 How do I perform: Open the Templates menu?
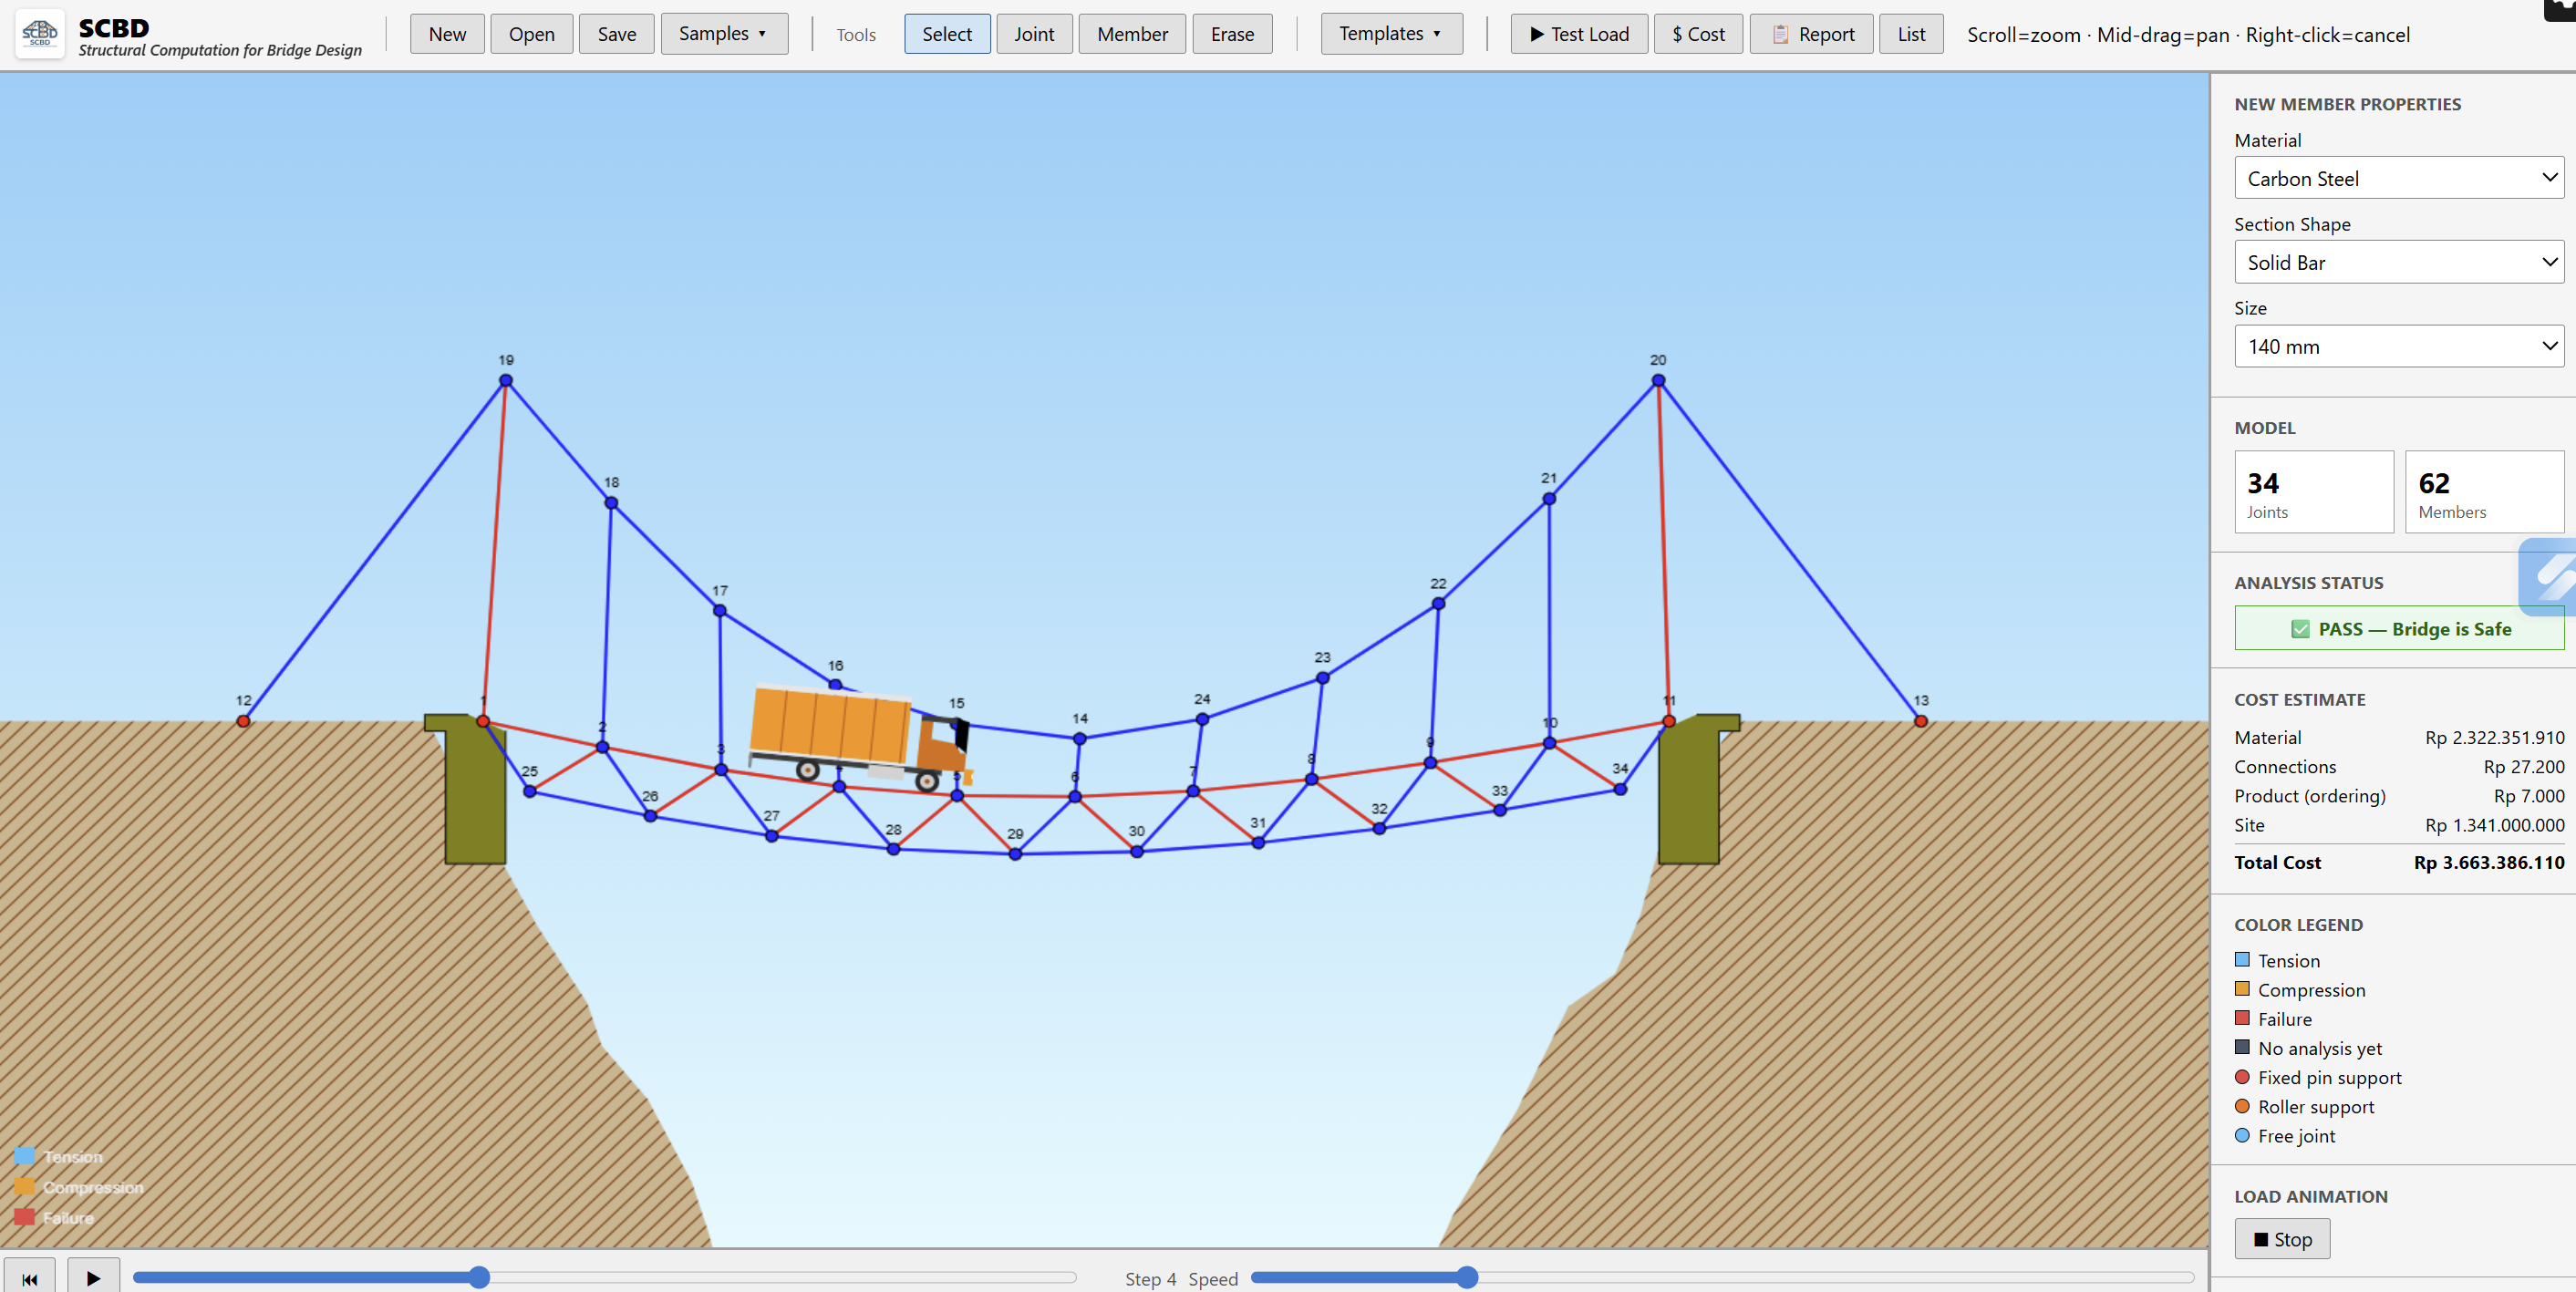point(1390,34)
